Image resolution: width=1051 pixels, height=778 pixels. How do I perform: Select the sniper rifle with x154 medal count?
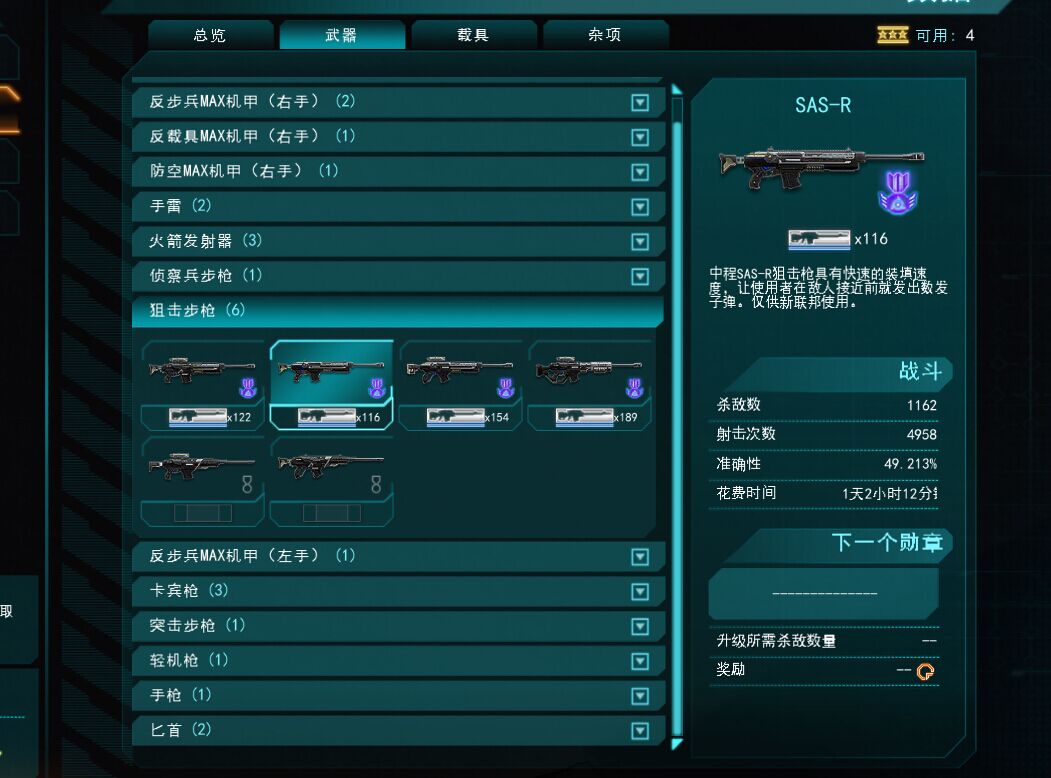(x=460, y=385)
